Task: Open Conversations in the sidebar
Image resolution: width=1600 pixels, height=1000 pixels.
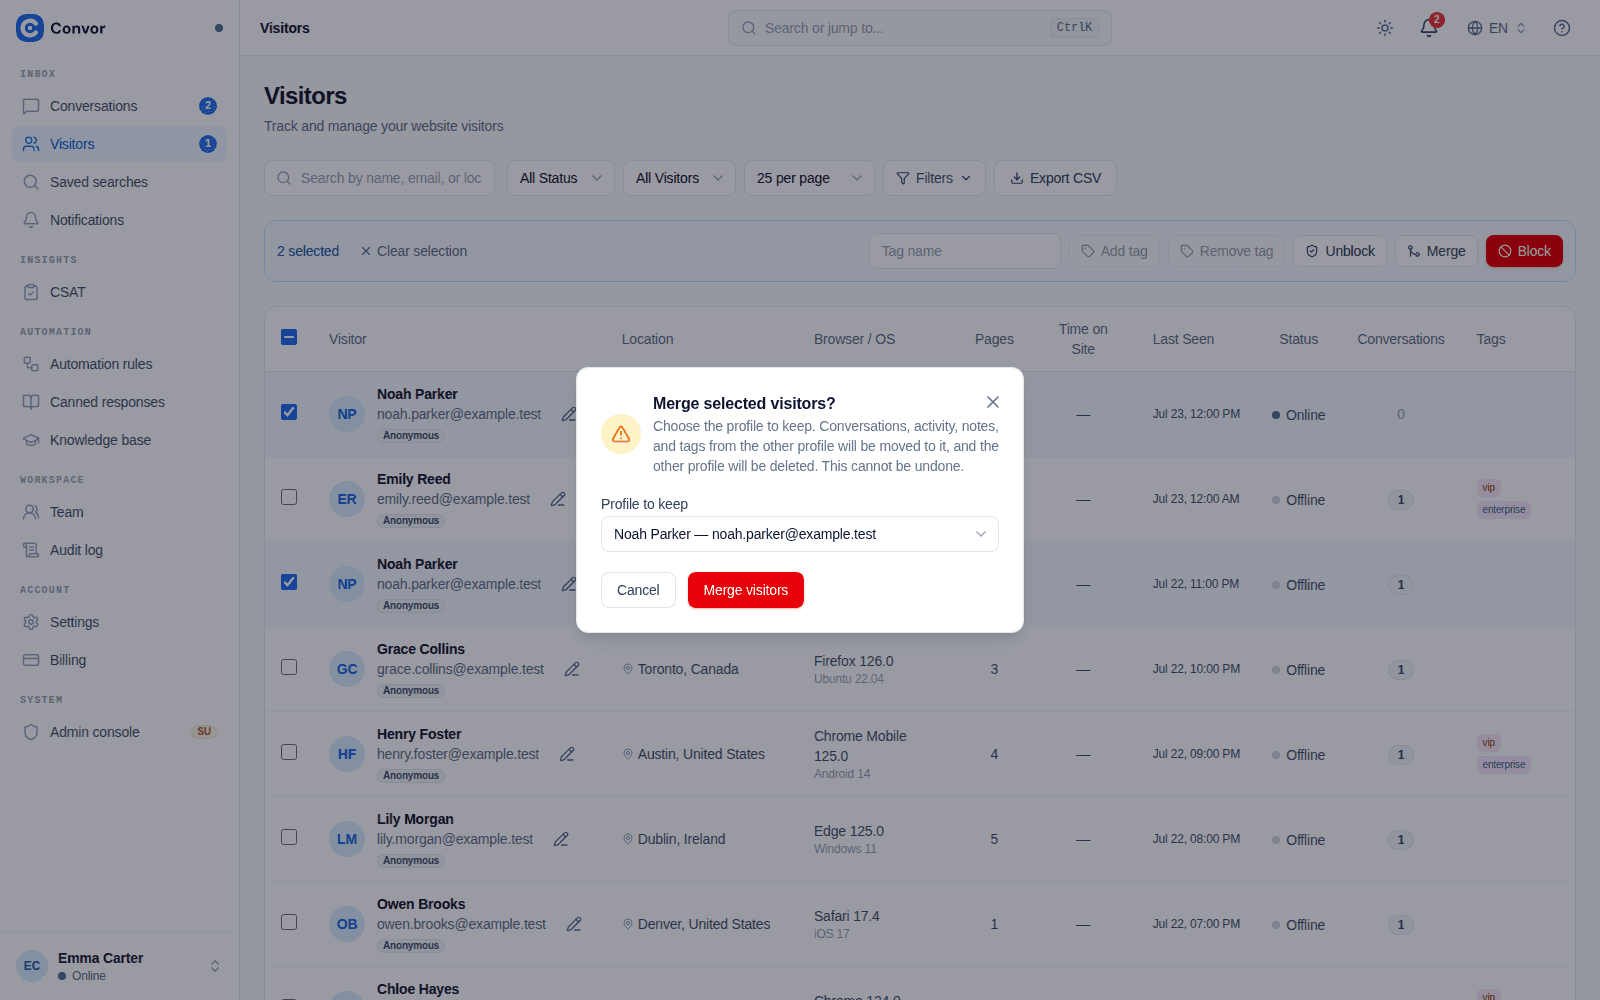Action: point(120,106)
